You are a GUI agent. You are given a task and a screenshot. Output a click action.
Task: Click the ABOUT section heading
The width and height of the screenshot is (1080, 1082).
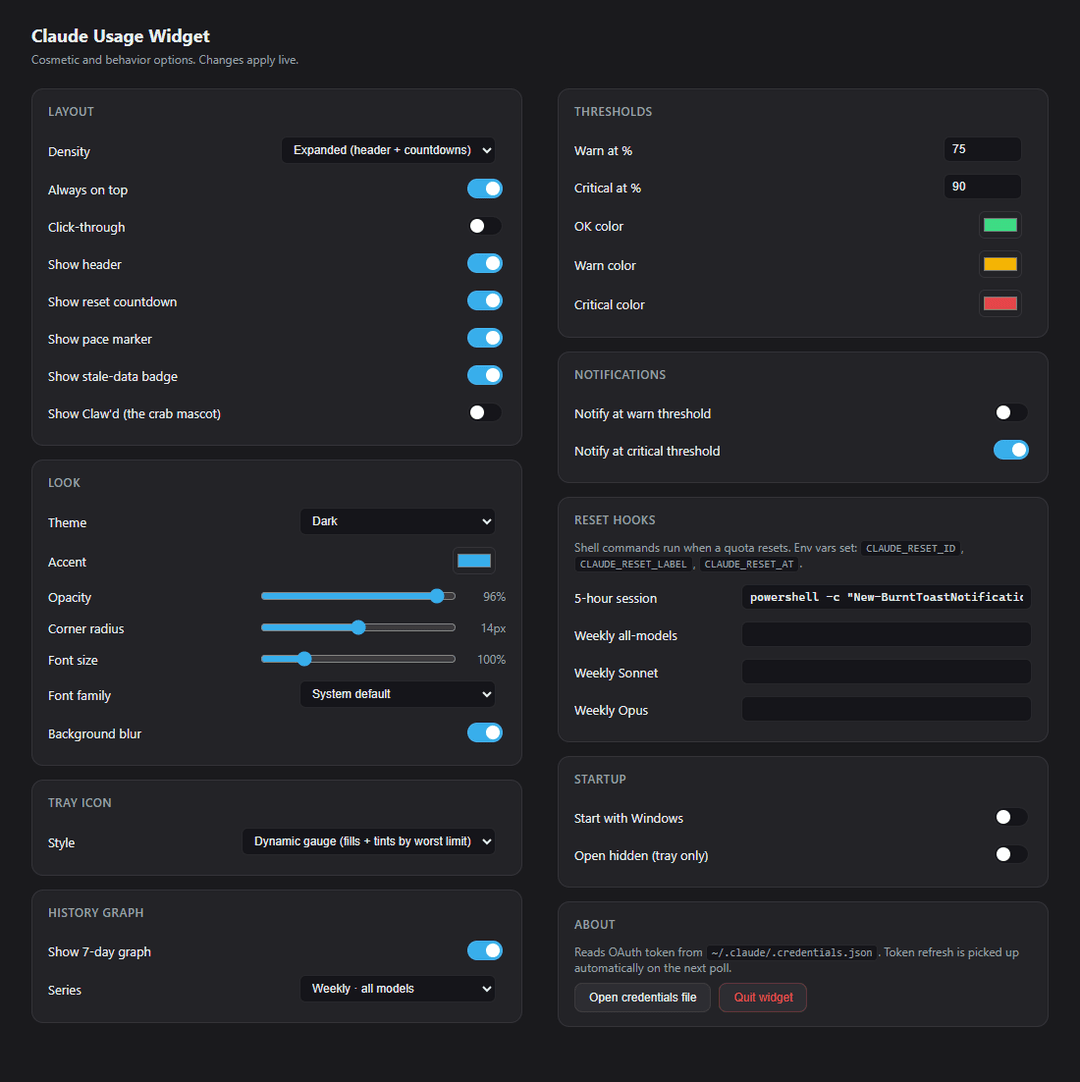tap(594, 925)
